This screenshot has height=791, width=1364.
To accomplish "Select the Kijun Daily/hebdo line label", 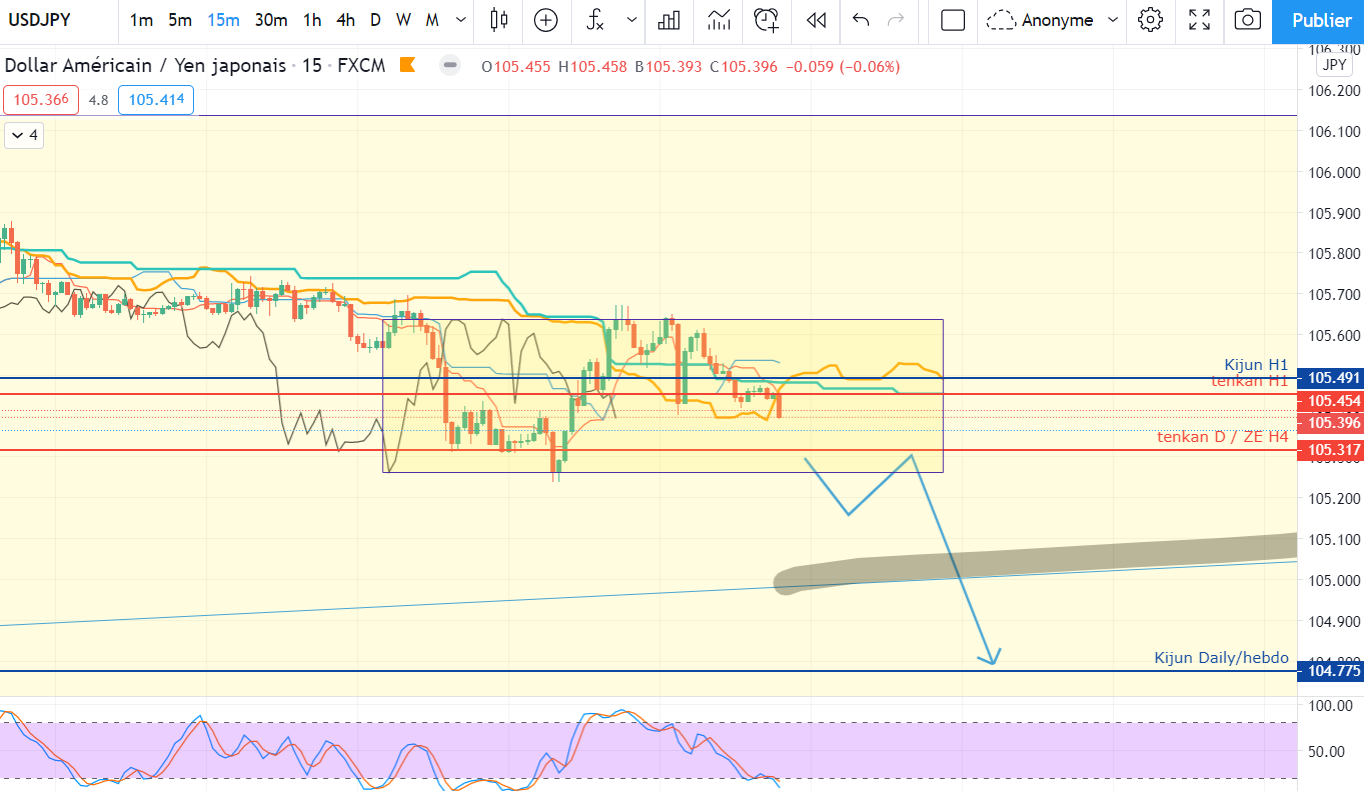I will tap(1221, 657).
